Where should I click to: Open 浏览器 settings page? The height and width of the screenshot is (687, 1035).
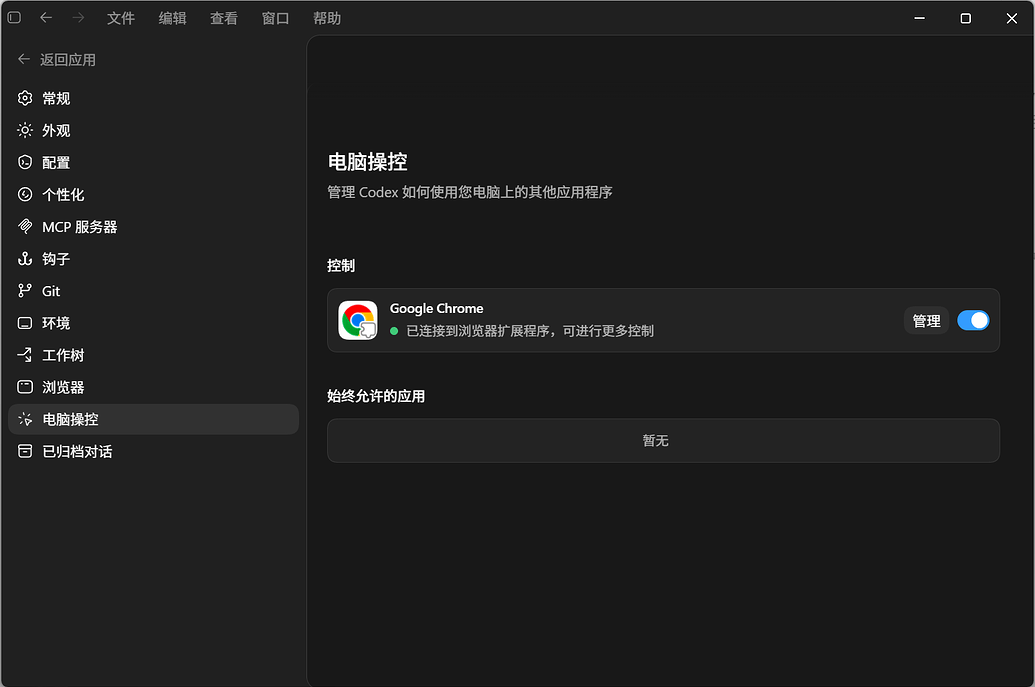pyautogui.click(x=153, y=387)
